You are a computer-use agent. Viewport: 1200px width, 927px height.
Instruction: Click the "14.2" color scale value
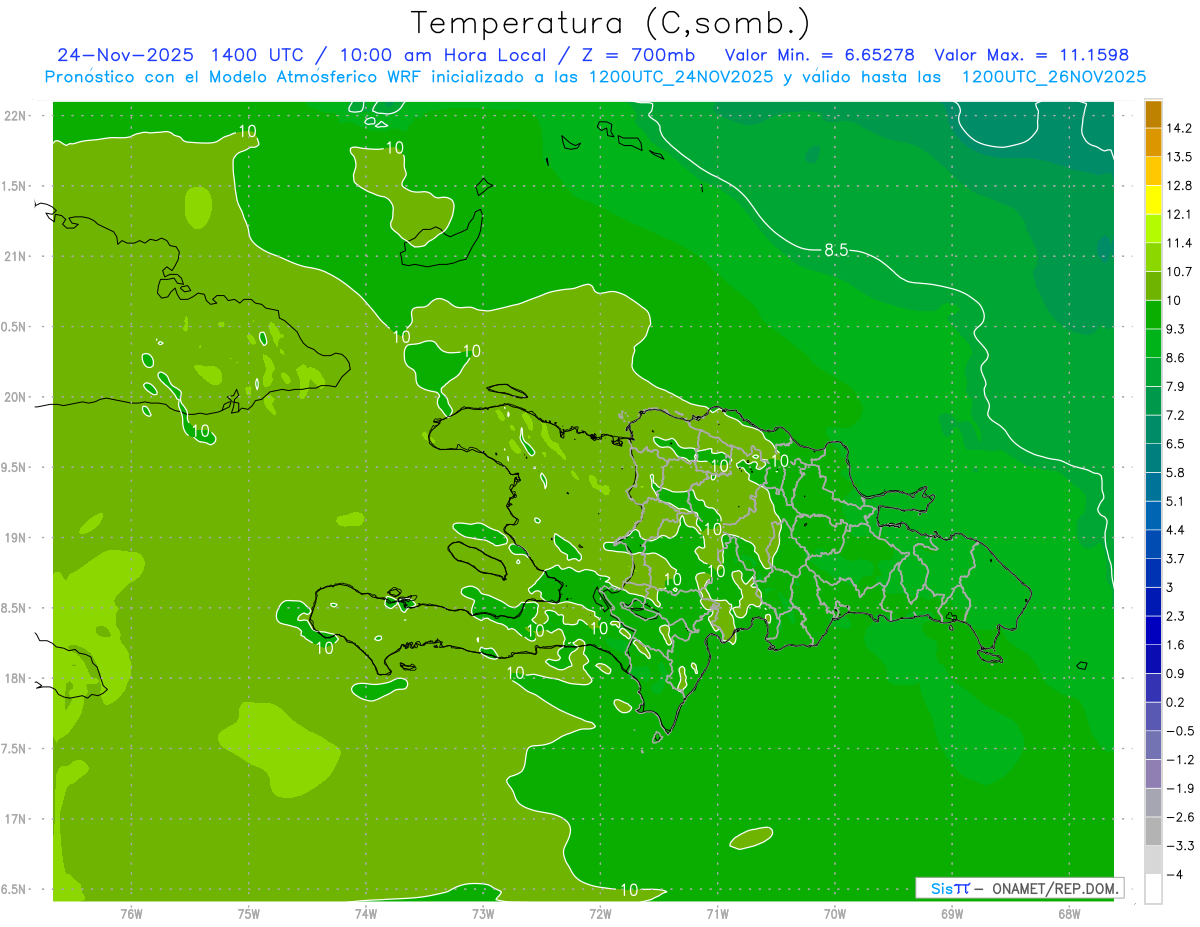coord(1179,128)
